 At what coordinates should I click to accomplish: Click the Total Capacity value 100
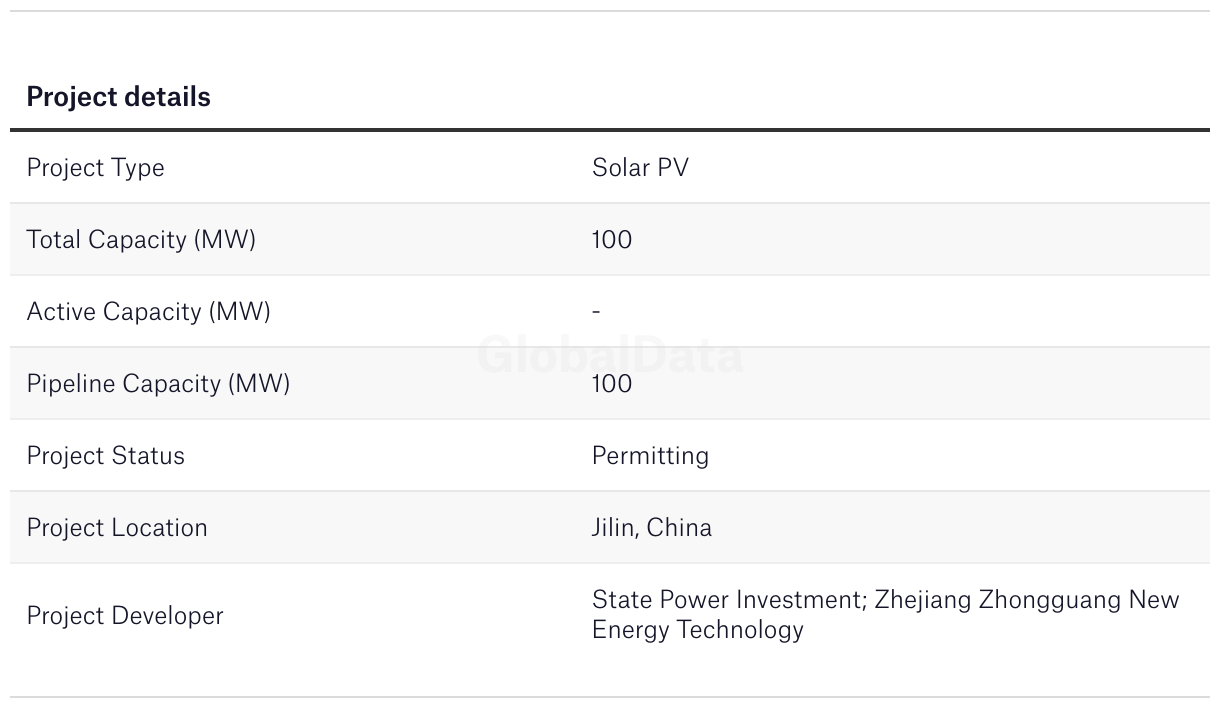click(x=612, y=239)
